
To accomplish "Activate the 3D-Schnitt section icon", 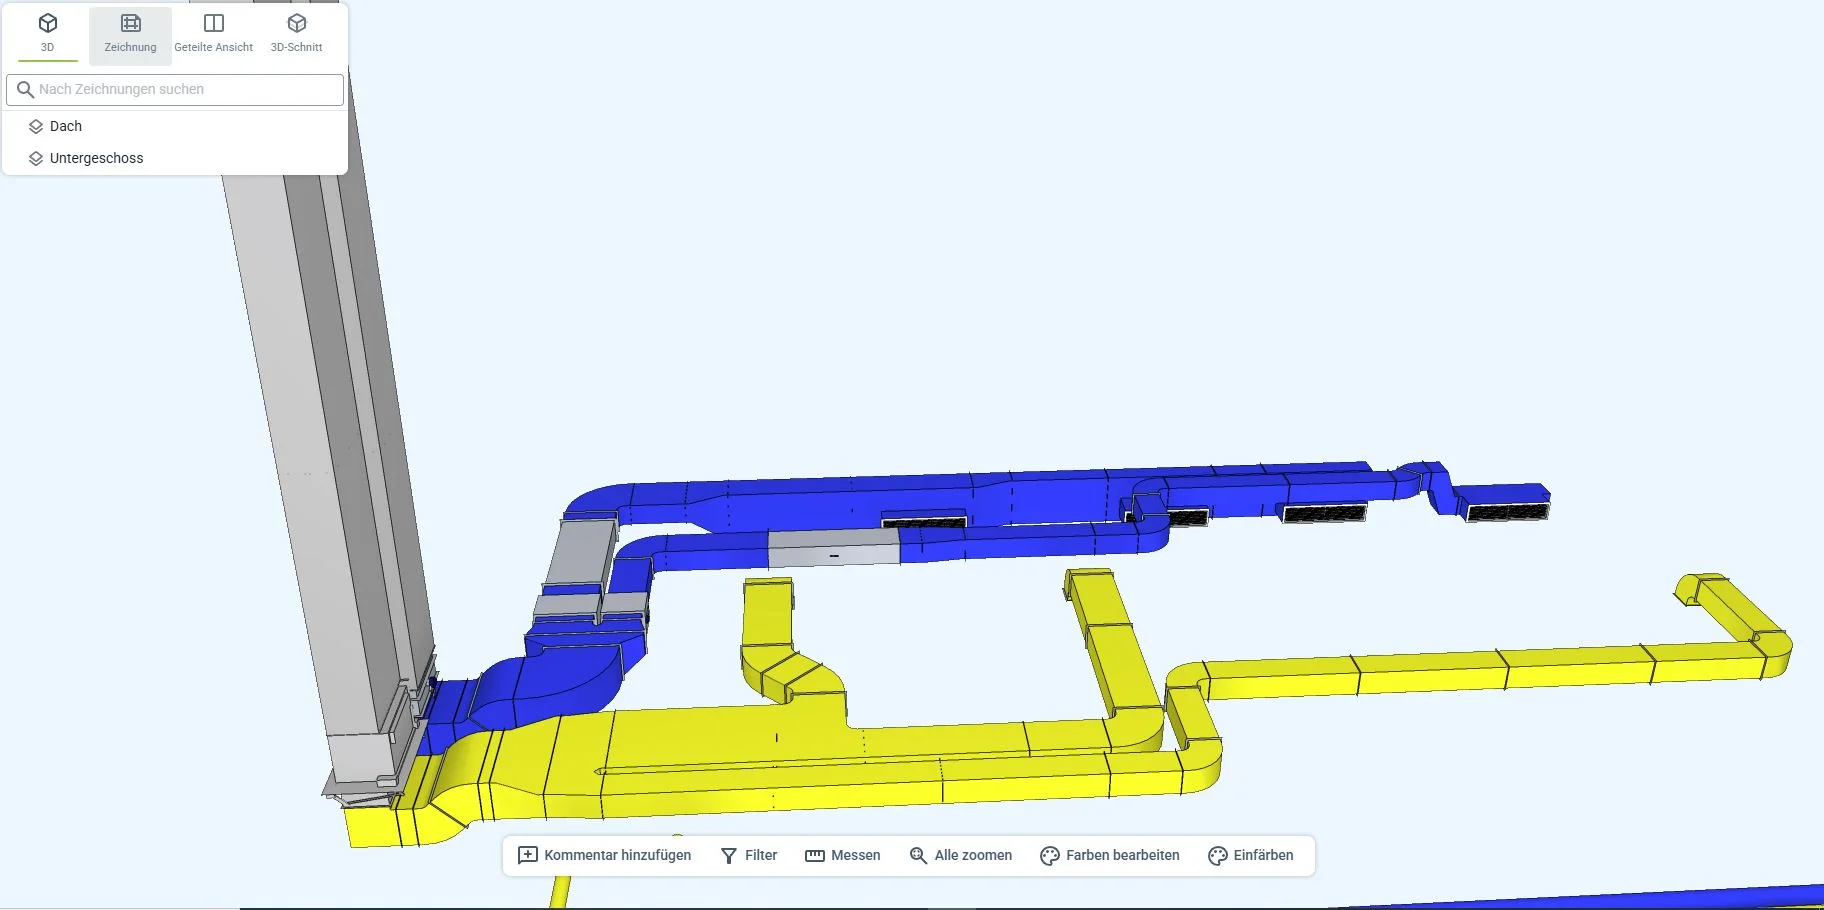I will tap(296, 23).
